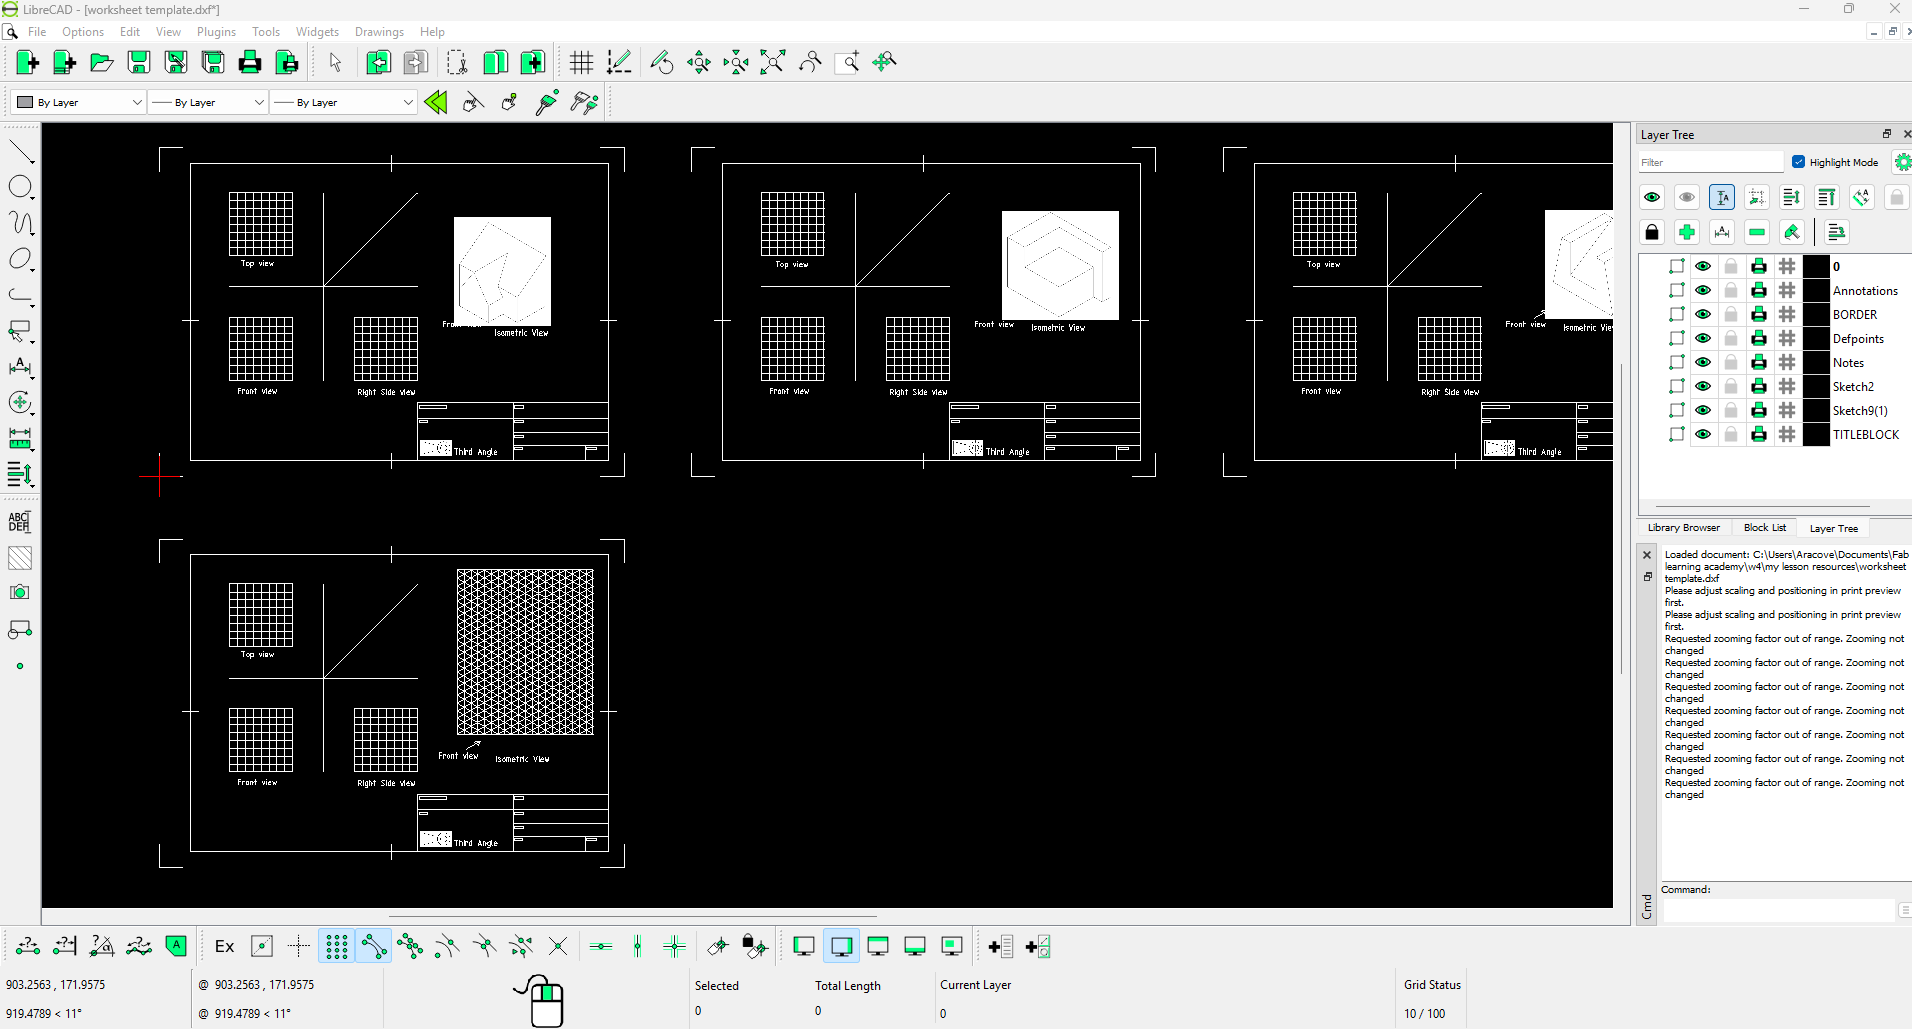Toggle the grid display icon

click(x=581, y=63)
